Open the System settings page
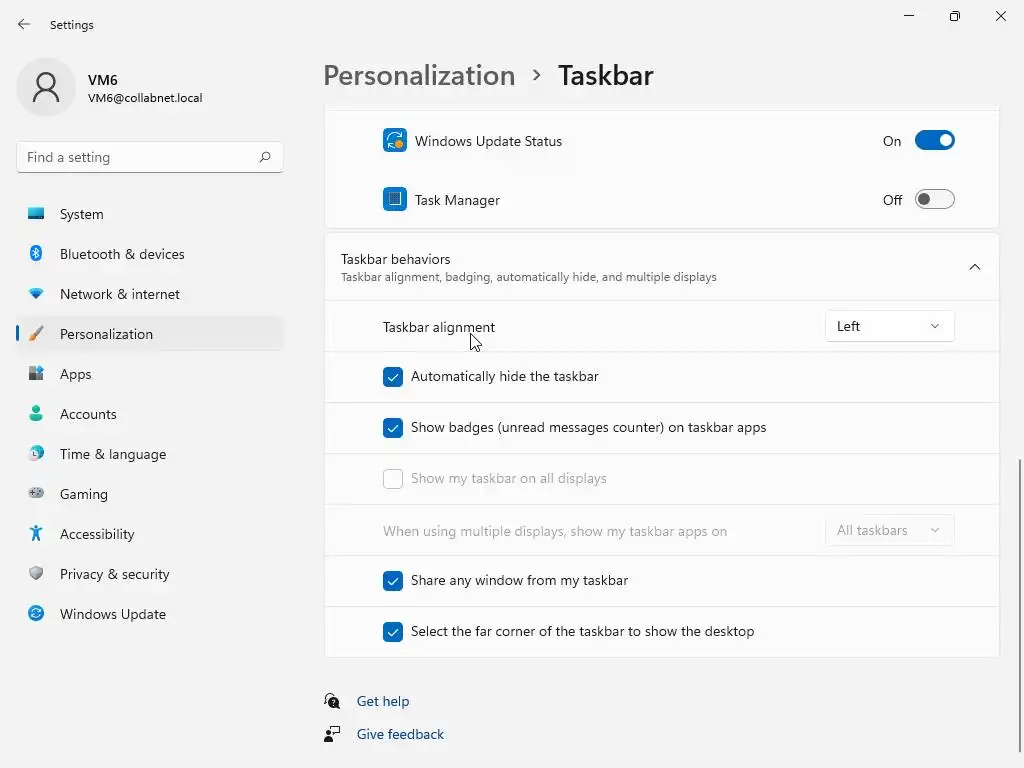The image size is (1024, 768). click(82, 214)
